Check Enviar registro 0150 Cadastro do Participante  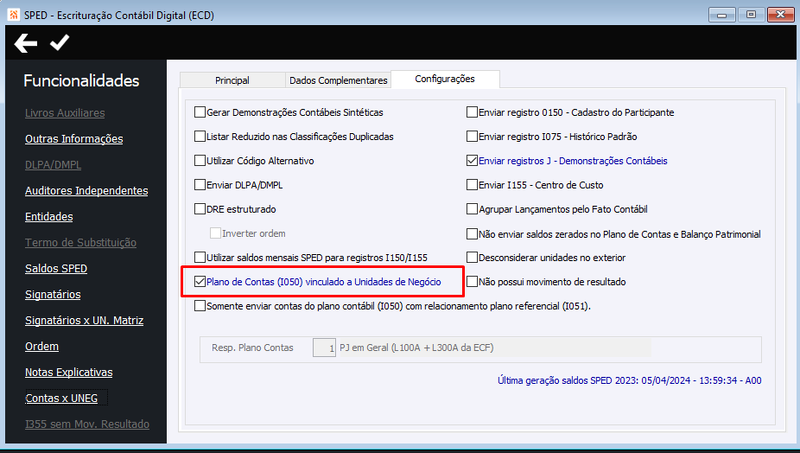point(472,112)
